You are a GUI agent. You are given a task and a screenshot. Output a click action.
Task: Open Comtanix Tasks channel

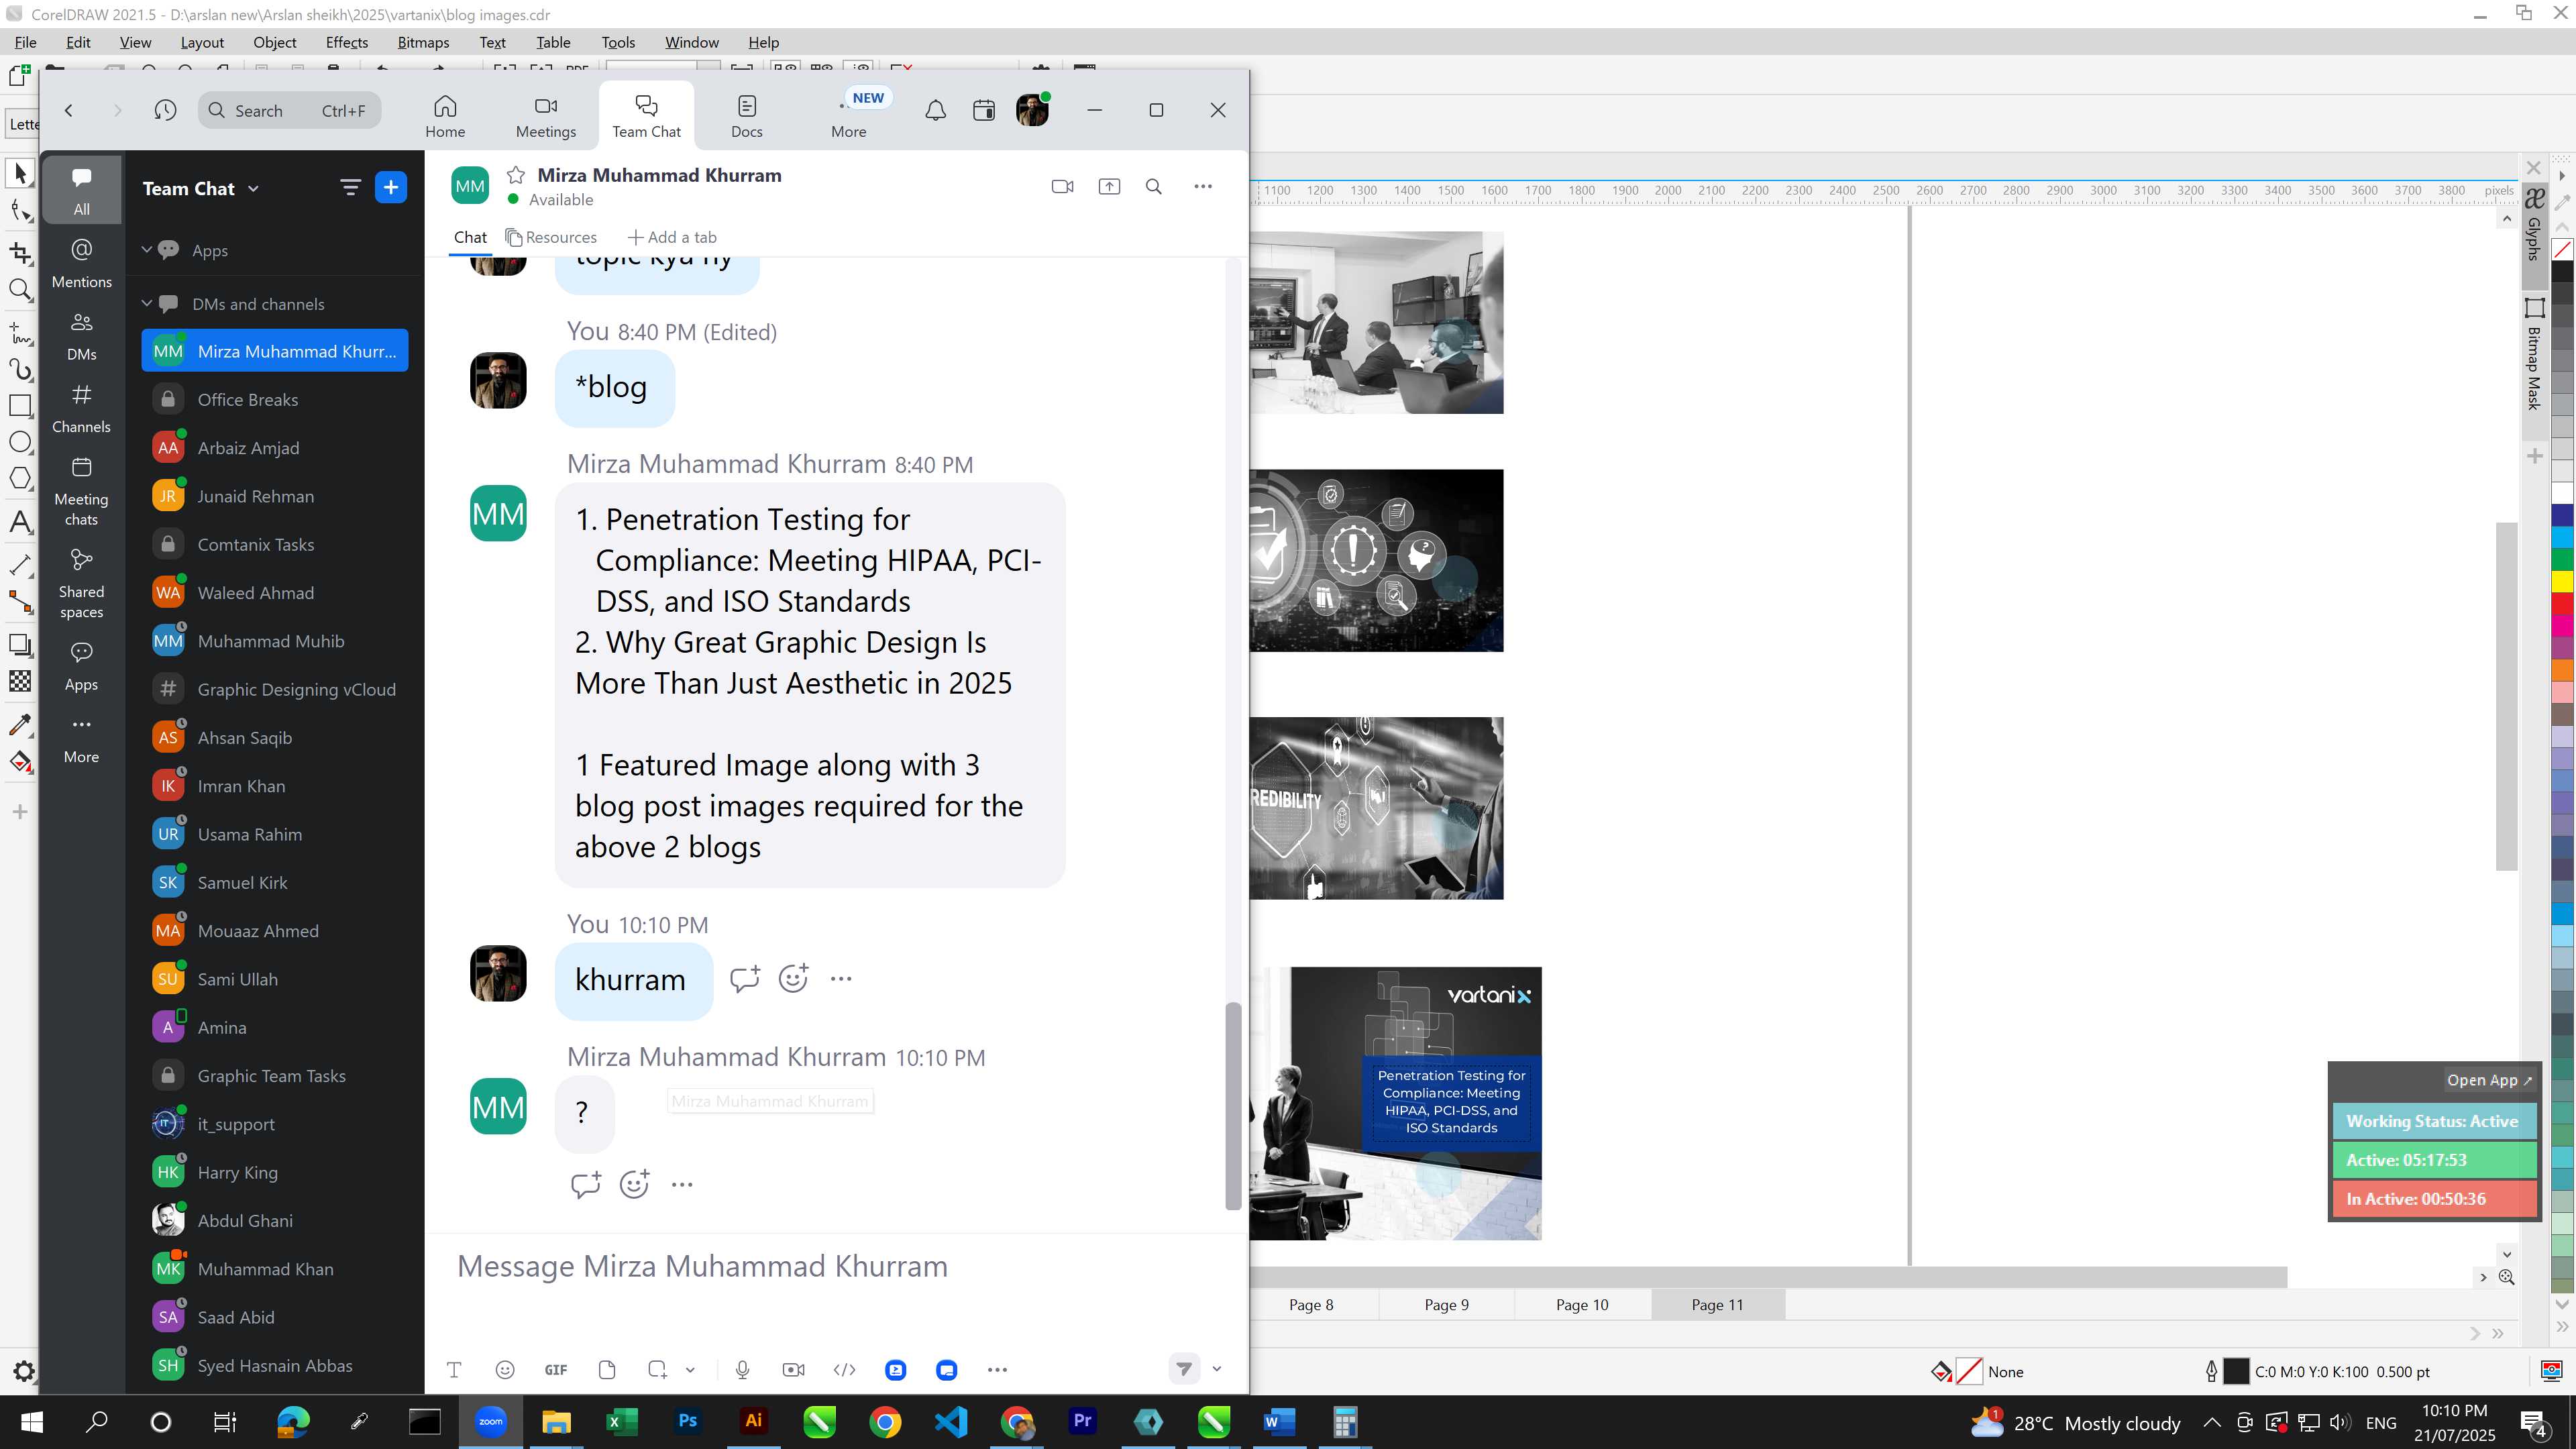[275, 544]
